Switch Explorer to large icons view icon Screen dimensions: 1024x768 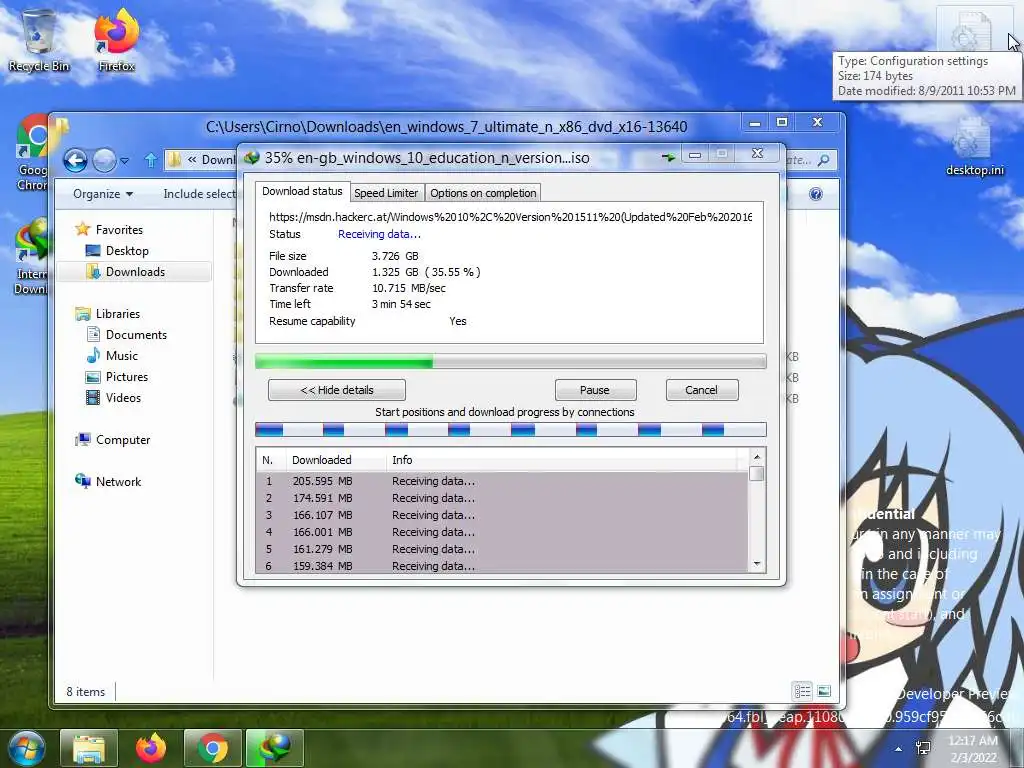click(824, 691)
